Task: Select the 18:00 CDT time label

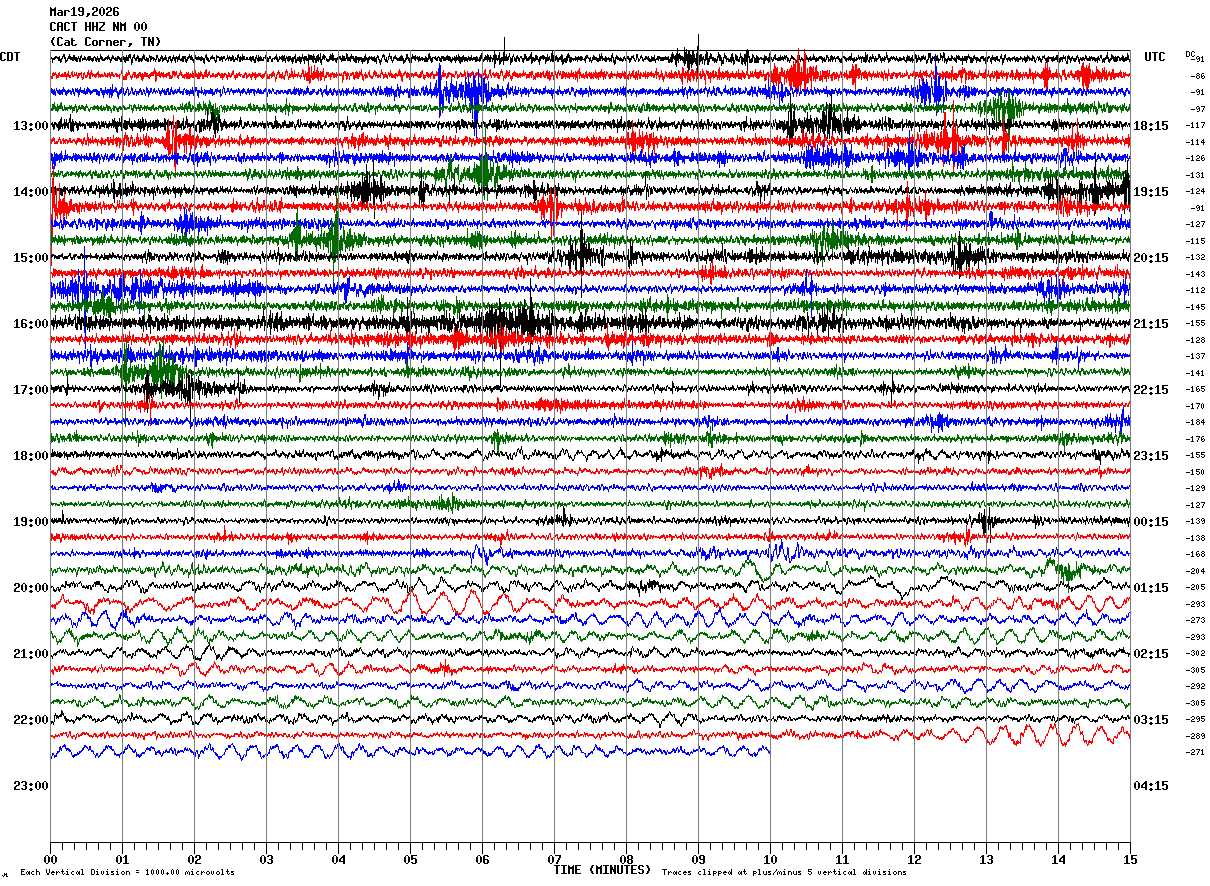Action: [30, 456]
